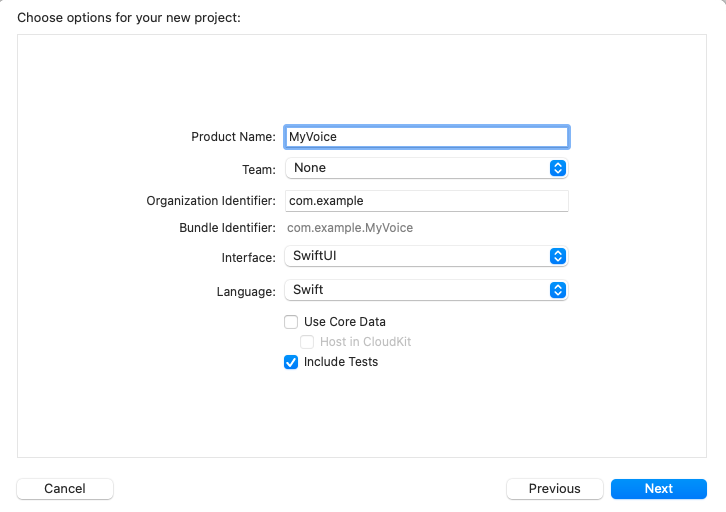Viewport: 726px width, 512px height.
Task: Click the "Include Tests" label text
Action: click(340, 362)
